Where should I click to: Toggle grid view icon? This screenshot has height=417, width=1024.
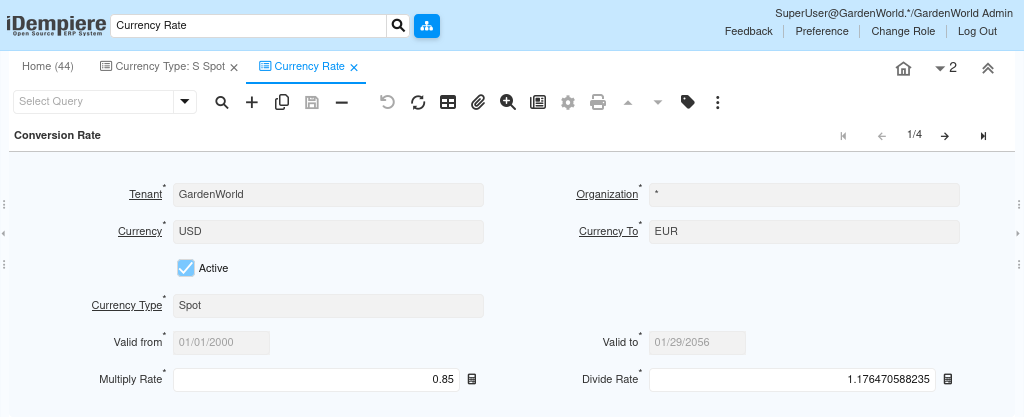tap(448, 102)
